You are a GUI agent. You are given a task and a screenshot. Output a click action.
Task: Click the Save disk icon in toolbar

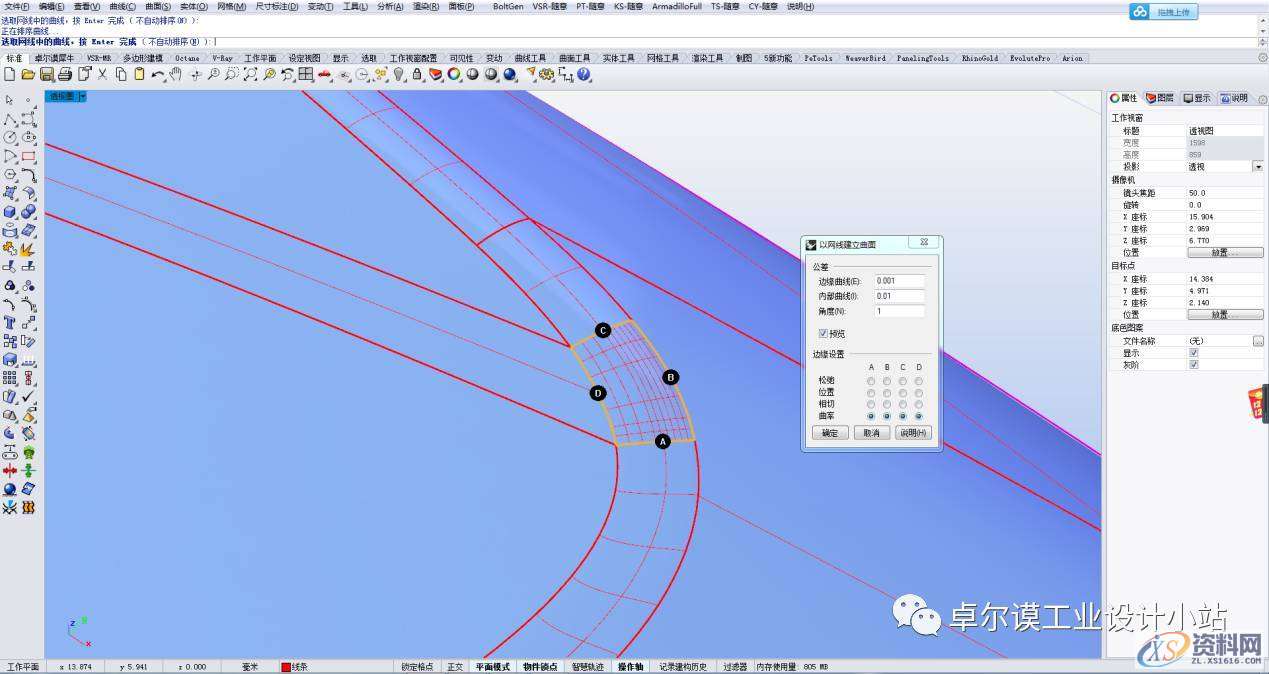click(x=46, y=74)
